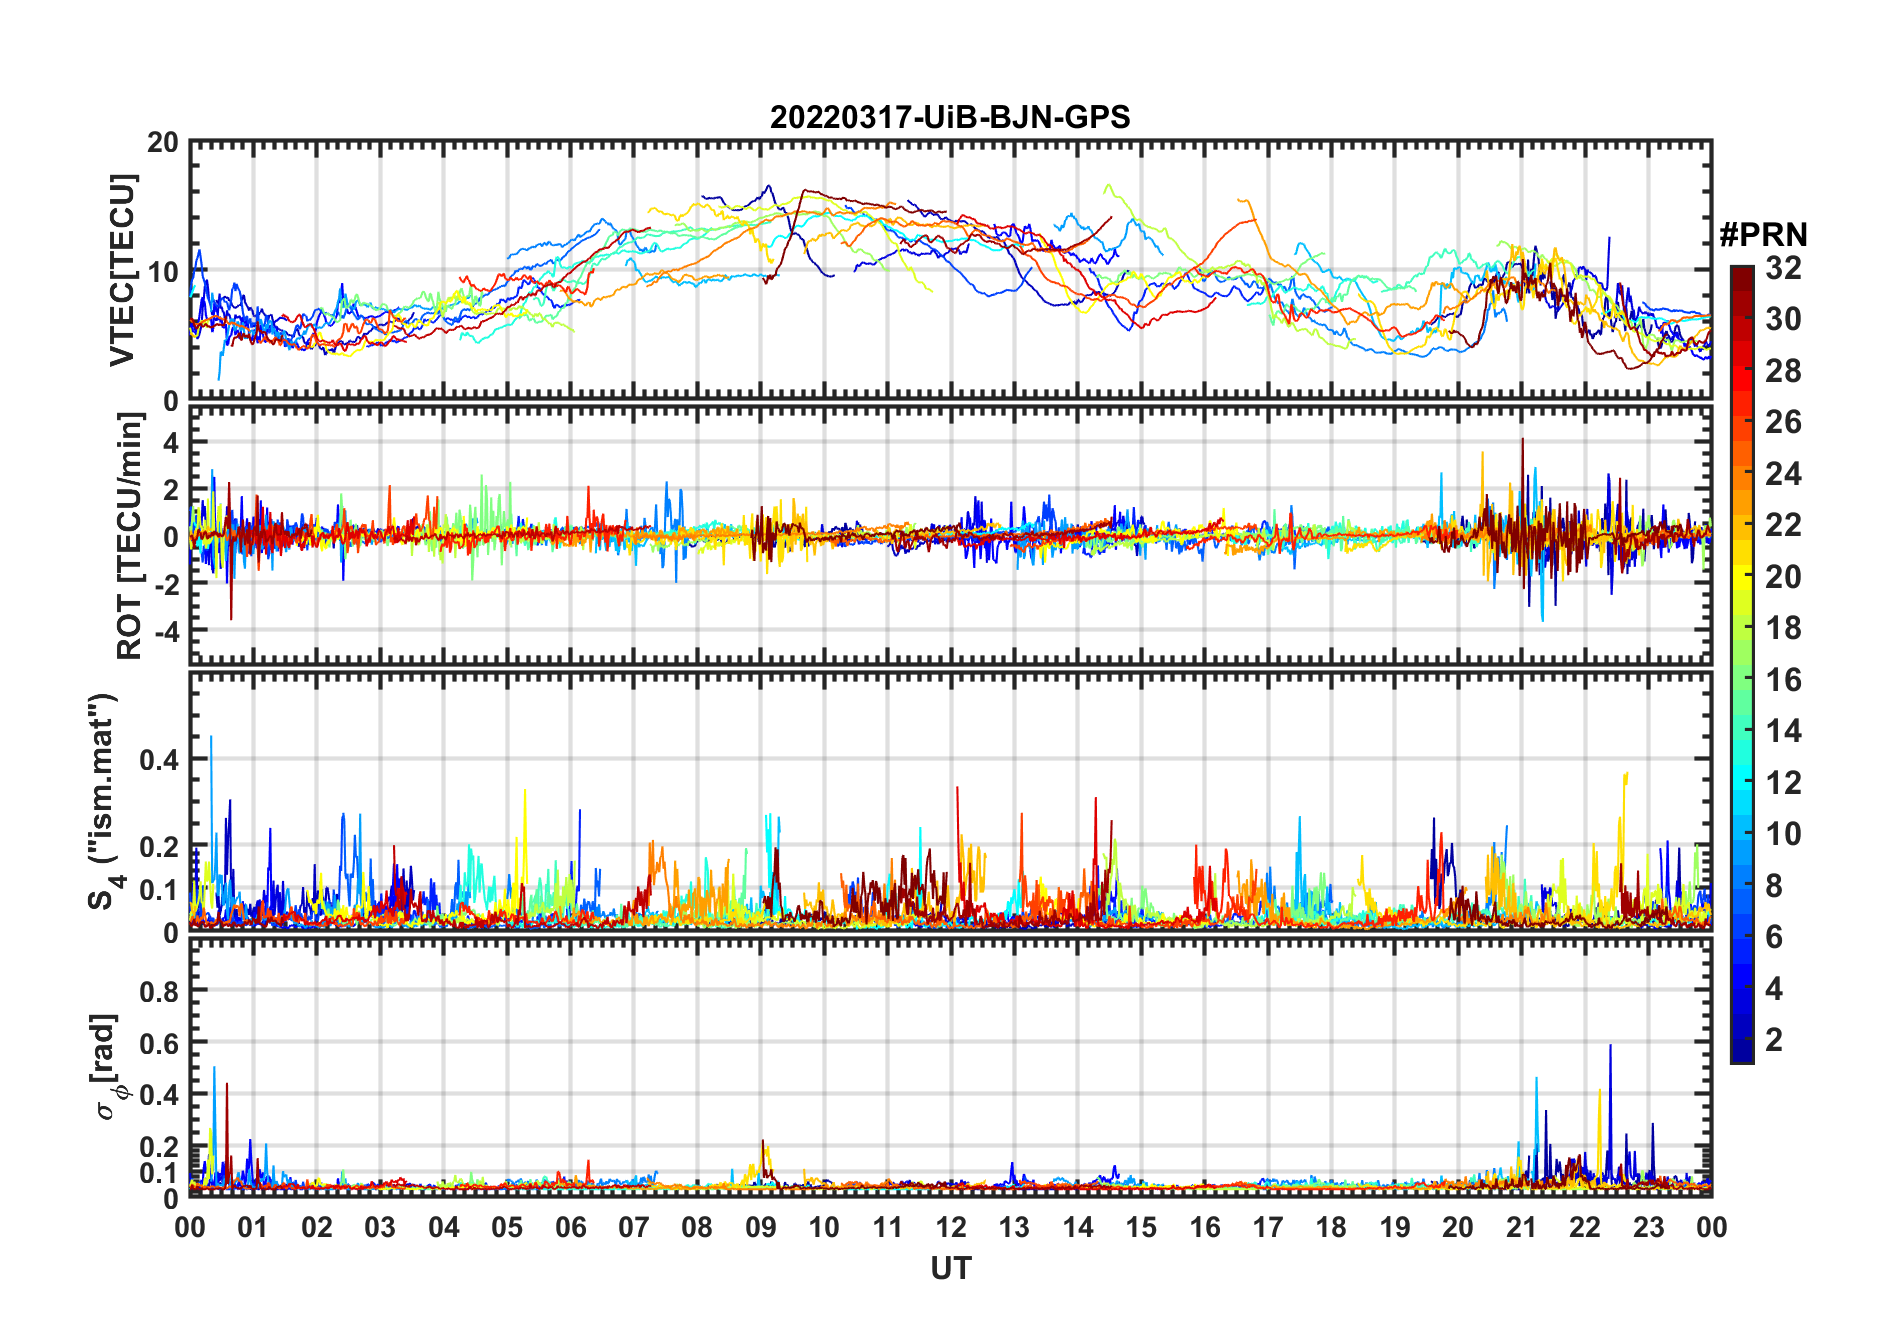Click colorbar tick label 12
1902x1330 pixels.
[1783, 782]
